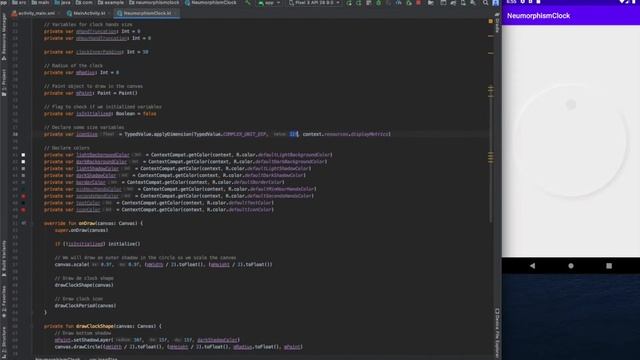Screen dimensions: 640x360
Task: Click the Search Everywhere magnifier icon
Action: [x=485, y=3]
